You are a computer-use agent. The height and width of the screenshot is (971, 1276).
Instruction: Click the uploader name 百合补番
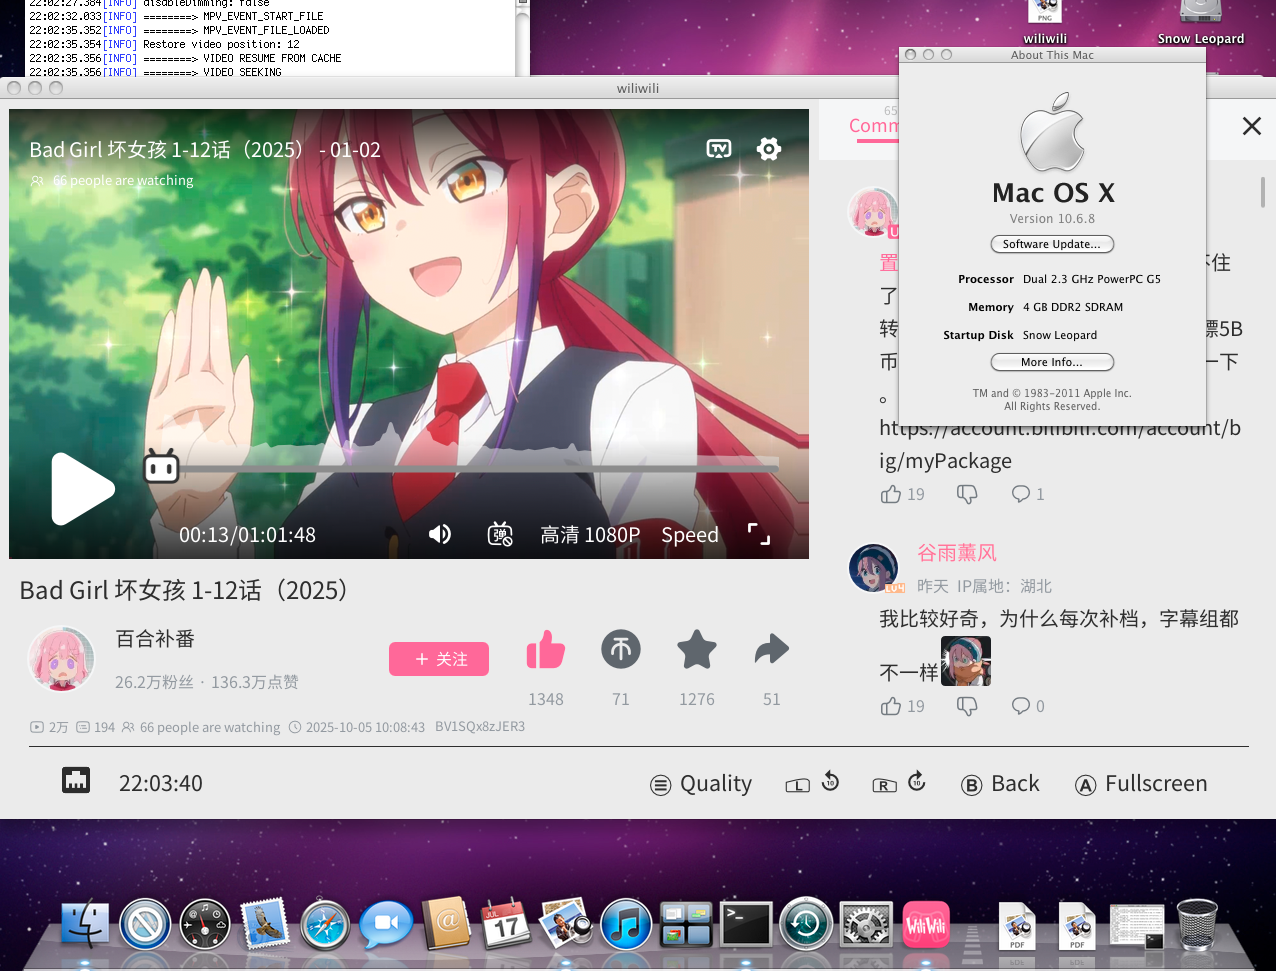click(x=155, y=639)
